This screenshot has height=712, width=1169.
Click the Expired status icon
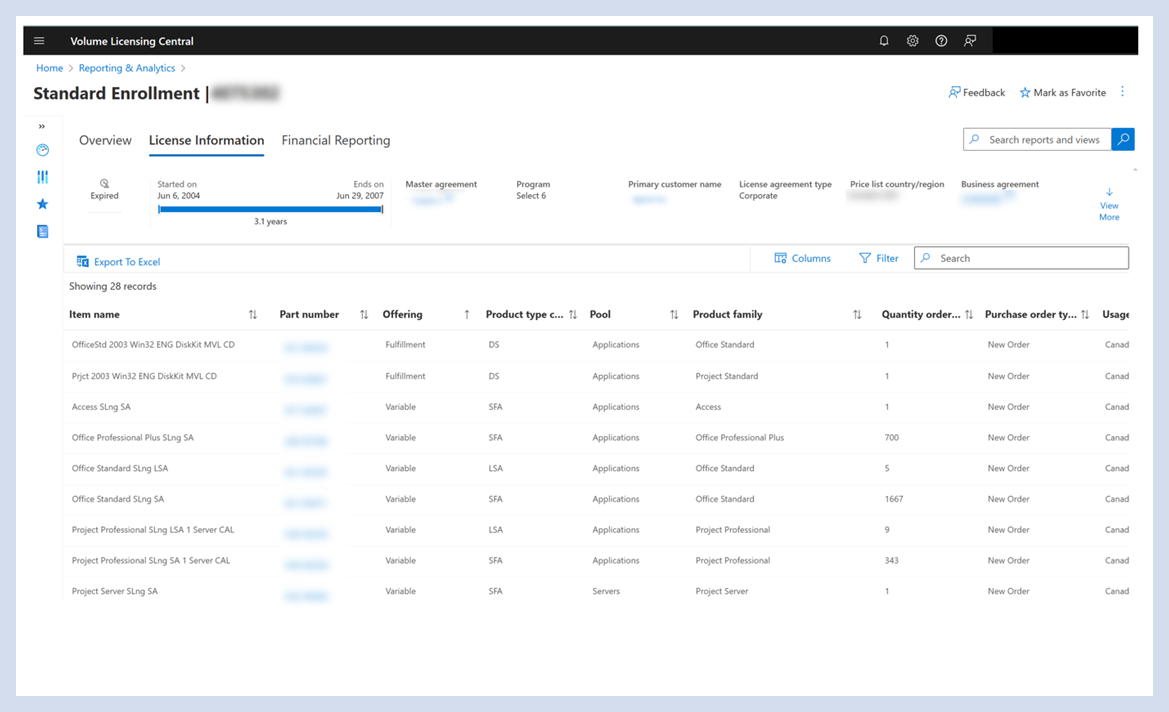[104, 183]
